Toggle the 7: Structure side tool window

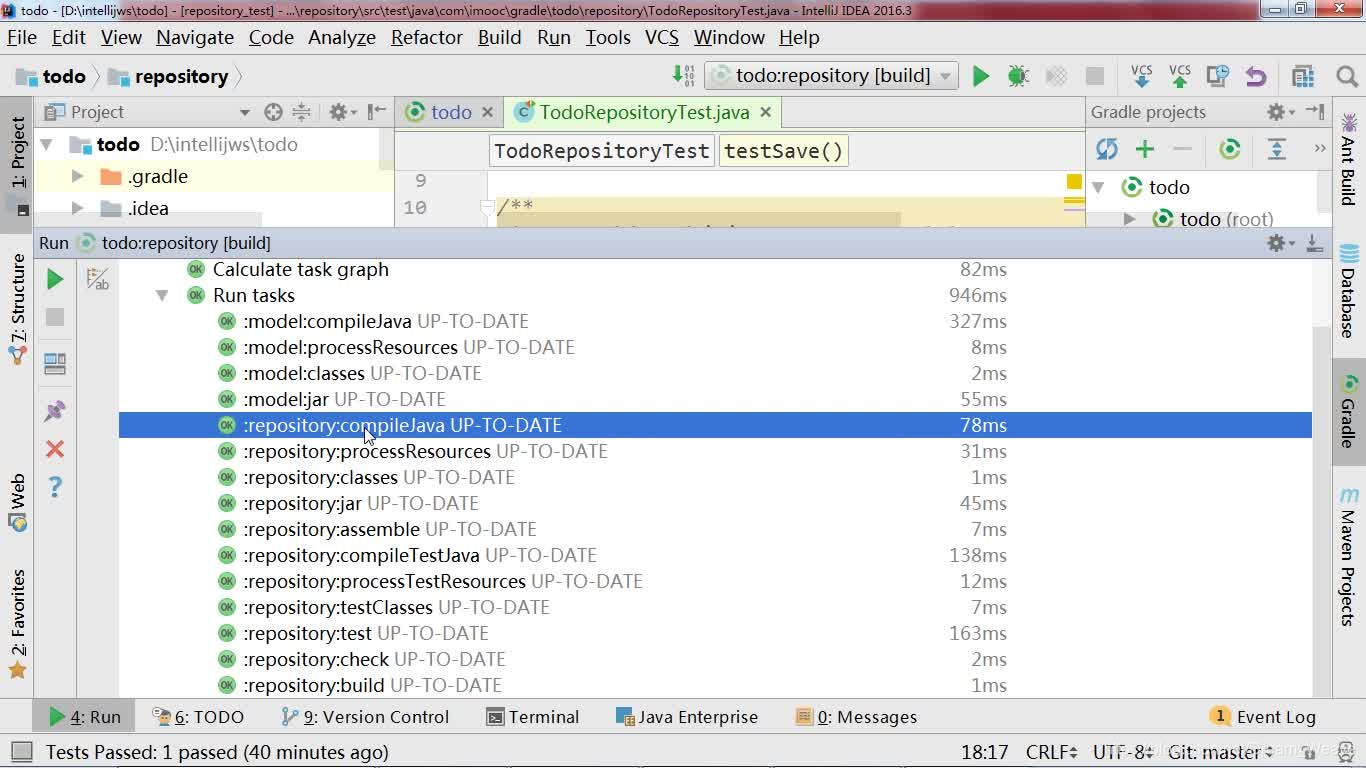coord(17,308)
